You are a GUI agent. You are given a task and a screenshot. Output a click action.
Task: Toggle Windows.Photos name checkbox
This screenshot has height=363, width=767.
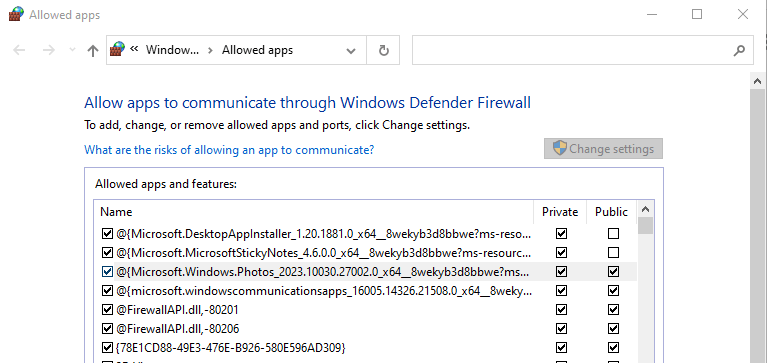107,272
